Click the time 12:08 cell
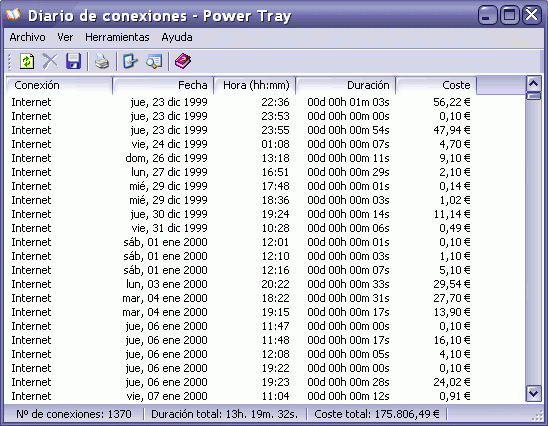Image resolution: width=548 pixels, height=426 pixels. [276, 354]
